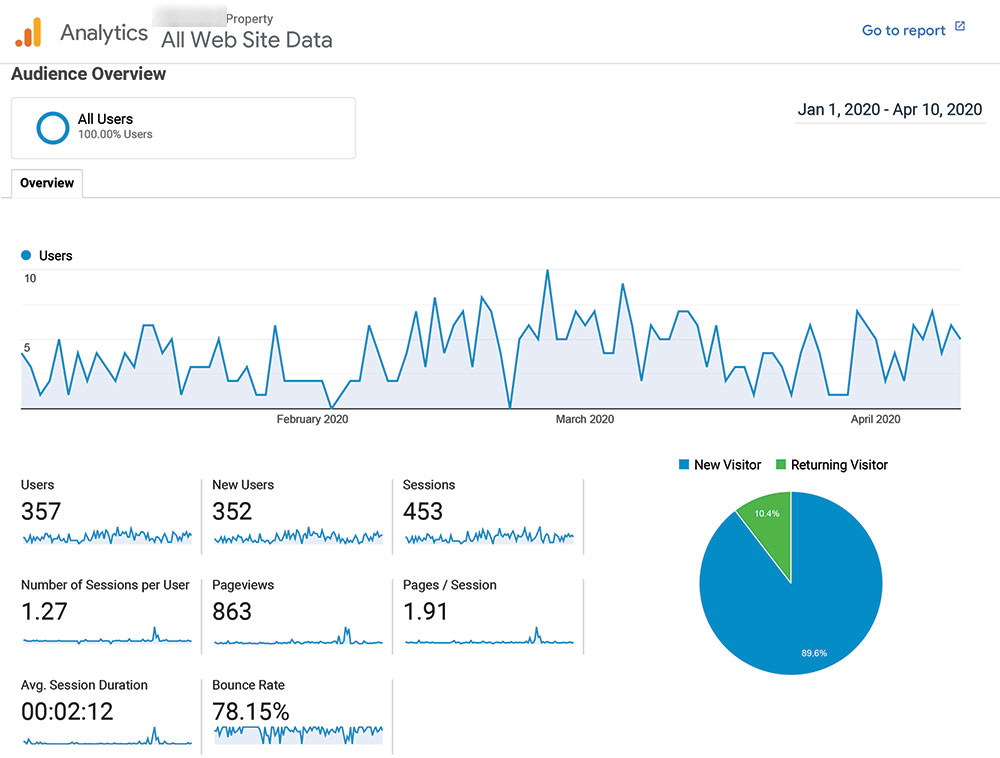This screenshot has height=758, width=1000.
Task: Click the Pageviews 863 sparkline
Action: click(x=298, y=636)
